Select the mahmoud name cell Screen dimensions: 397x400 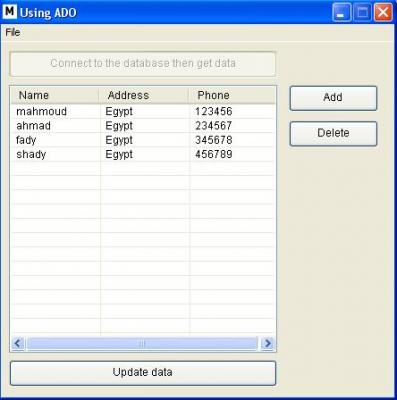pyautogui.click(x=41, y=111)
